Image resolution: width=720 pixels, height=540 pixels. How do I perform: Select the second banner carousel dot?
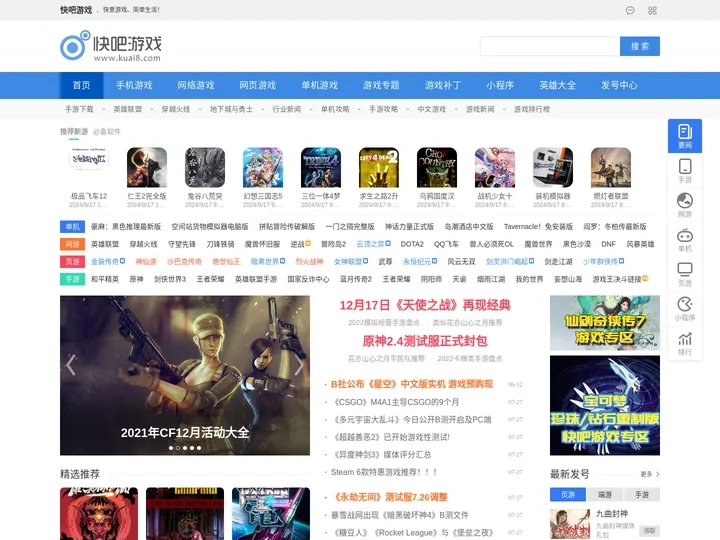[178, 448]
